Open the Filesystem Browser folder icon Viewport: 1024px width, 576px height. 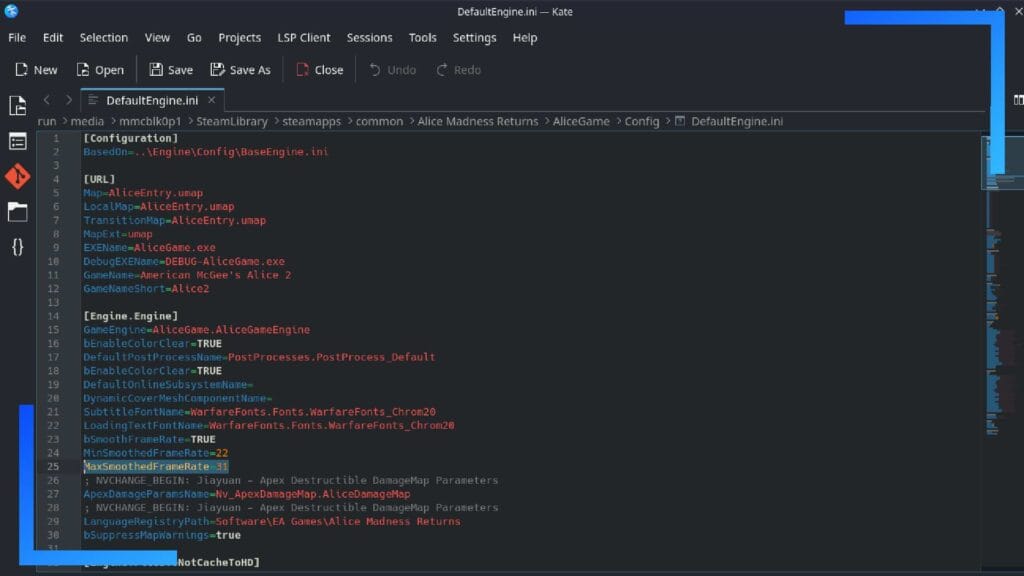pyautogui.click(x=17, y=211)
